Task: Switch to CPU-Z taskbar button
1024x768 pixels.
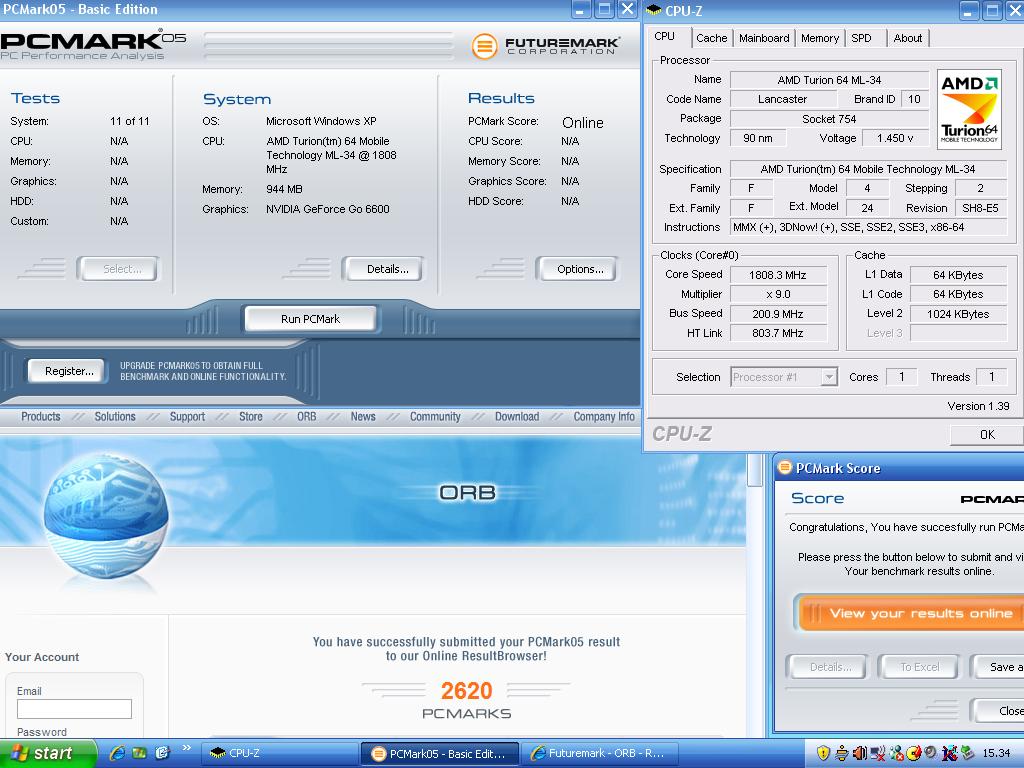Action: [x=280, y=754]
